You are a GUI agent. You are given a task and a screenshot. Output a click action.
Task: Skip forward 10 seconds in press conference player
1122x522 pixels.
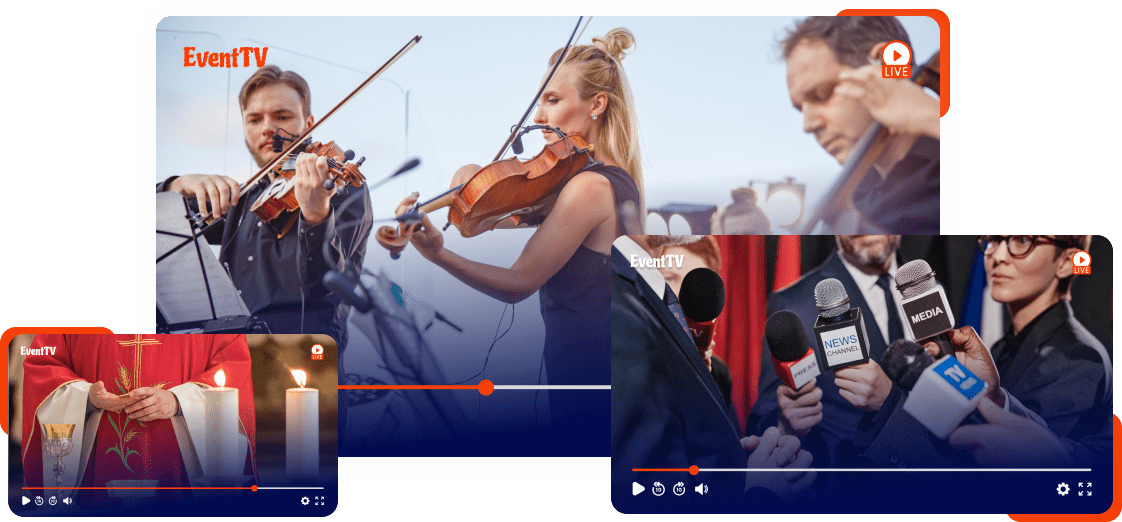(679, 489)
